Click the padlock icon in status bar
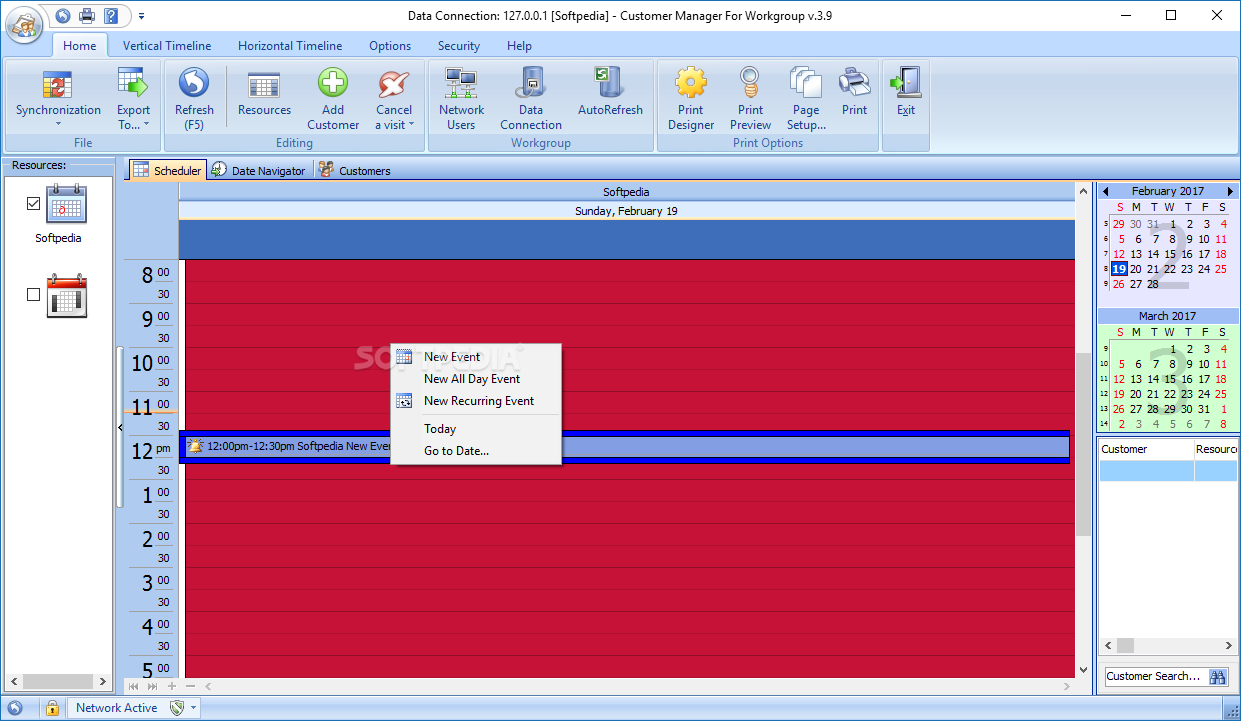Image resolution: width=1241 pixels, height=721 pixels. (x=52, y=708)
